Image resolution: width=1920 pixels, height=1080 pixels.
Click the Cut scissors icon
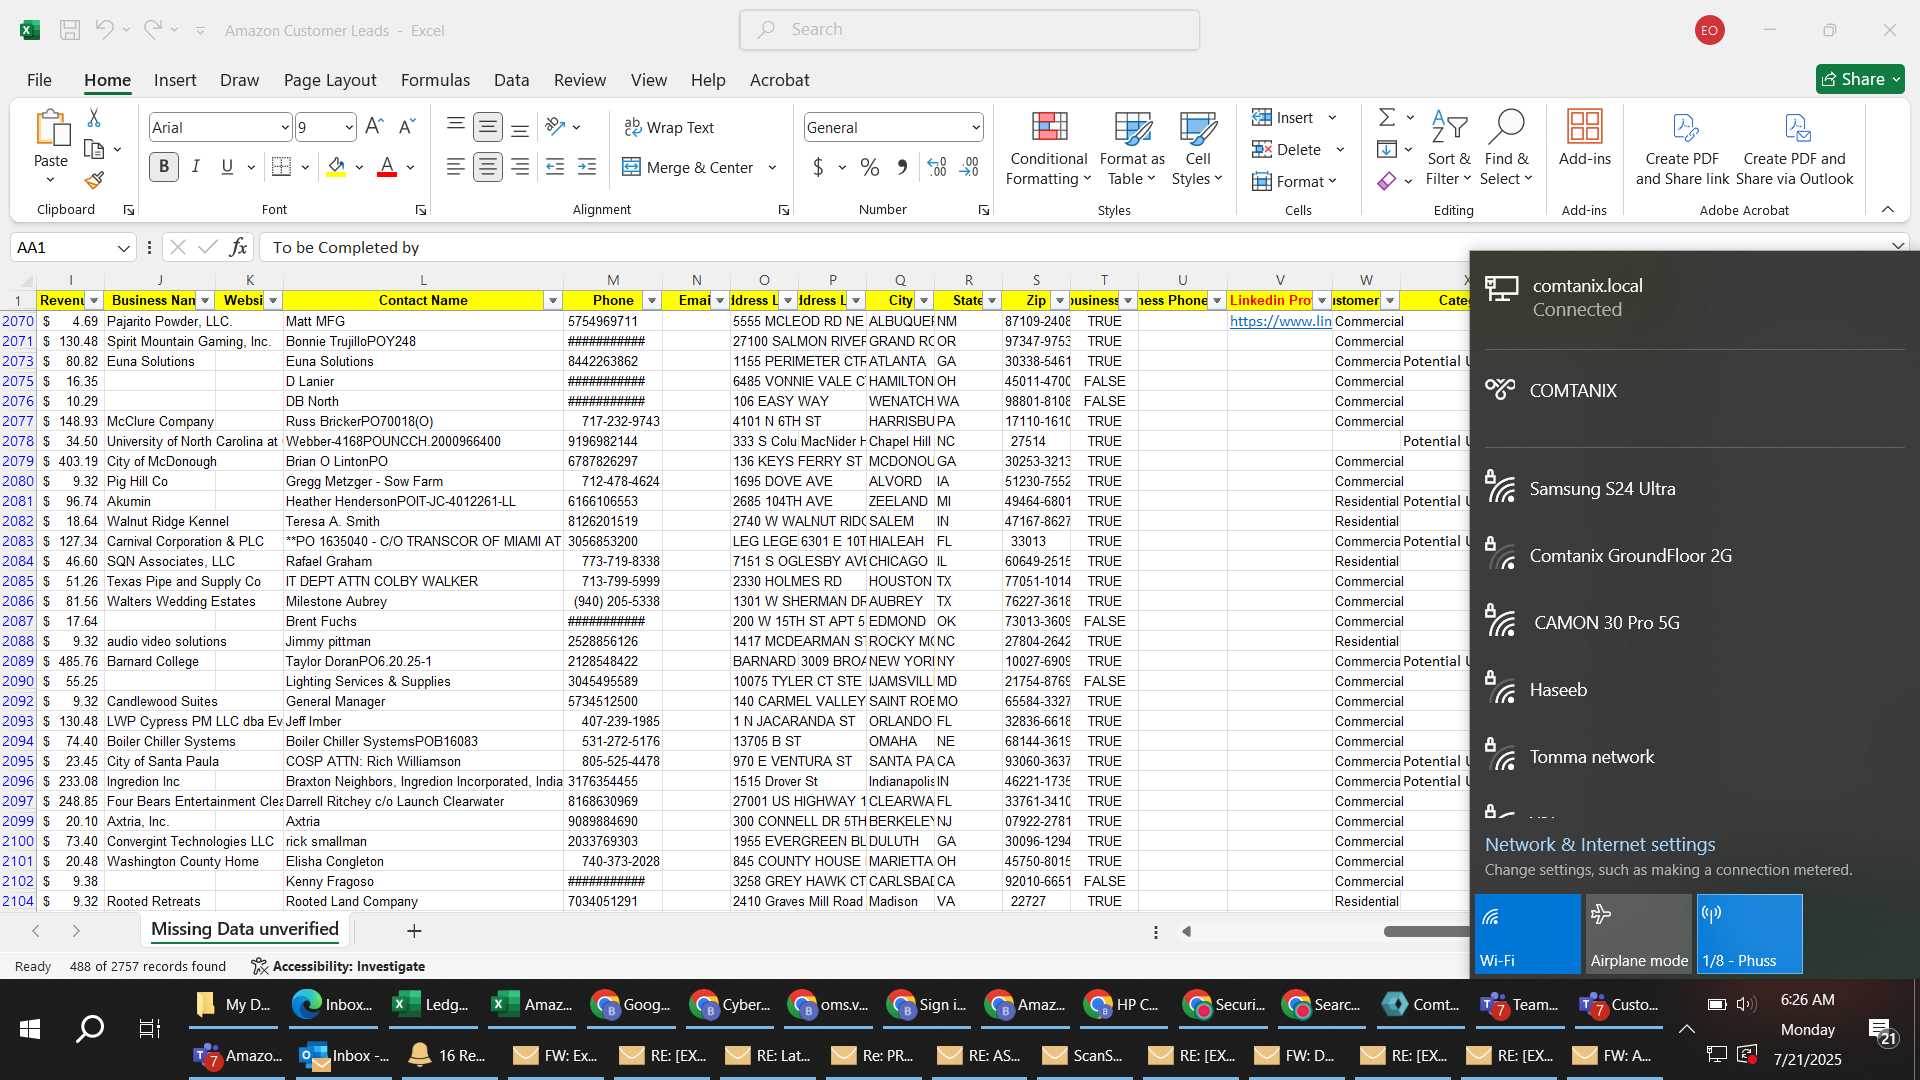point(94,118)
